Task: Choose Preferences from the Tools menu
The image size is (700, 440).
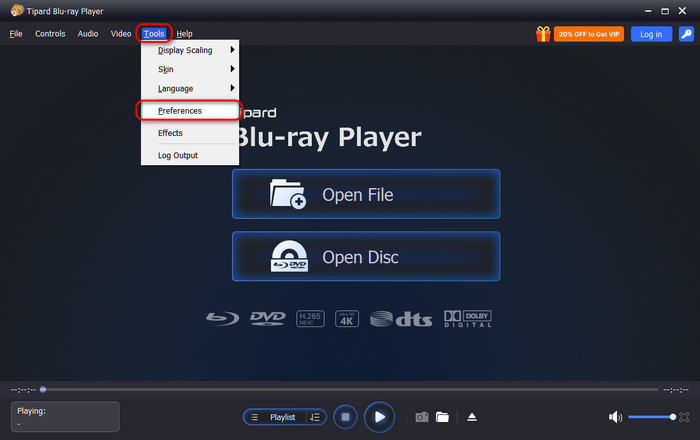Action: pos(190,111)
